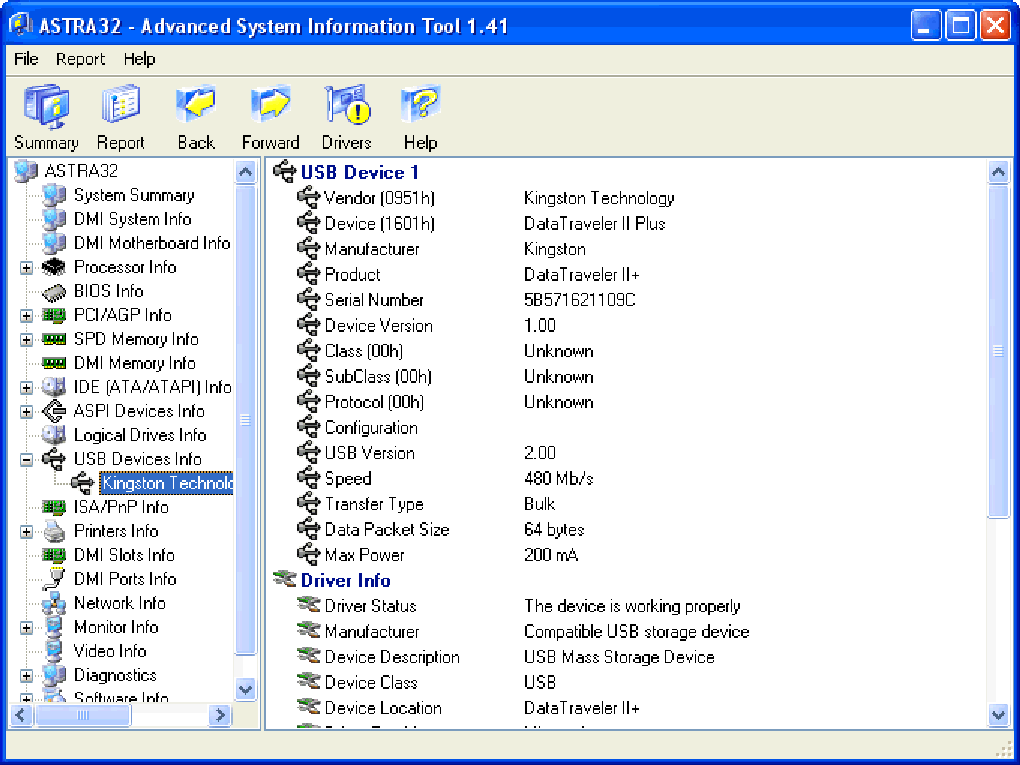Expand the Processor Info node
Screen dimensions: 1020x765
[x=26, y=268]
